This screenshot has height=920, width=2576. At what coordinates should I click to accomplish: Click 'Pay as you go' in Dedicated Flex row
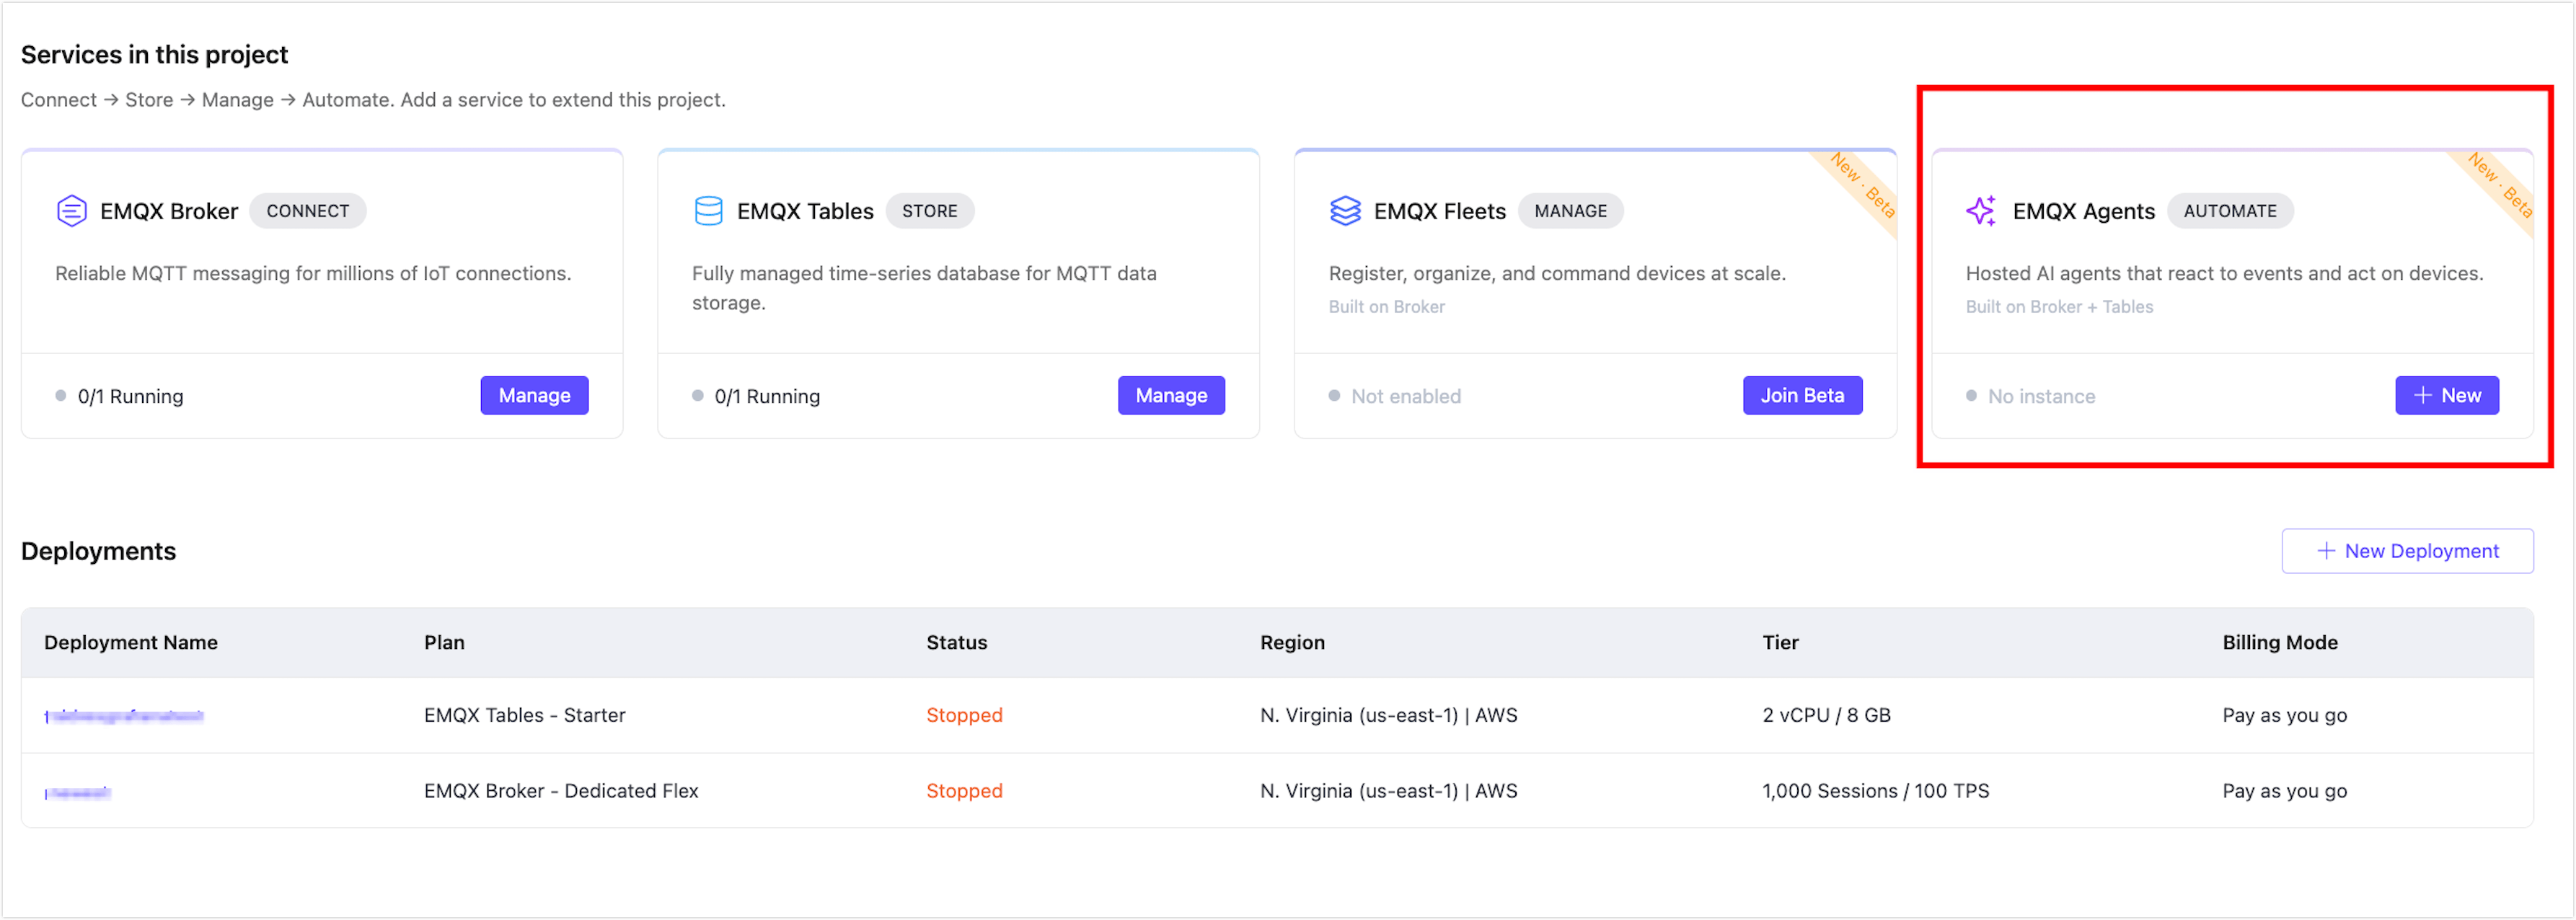(2284, 791)
